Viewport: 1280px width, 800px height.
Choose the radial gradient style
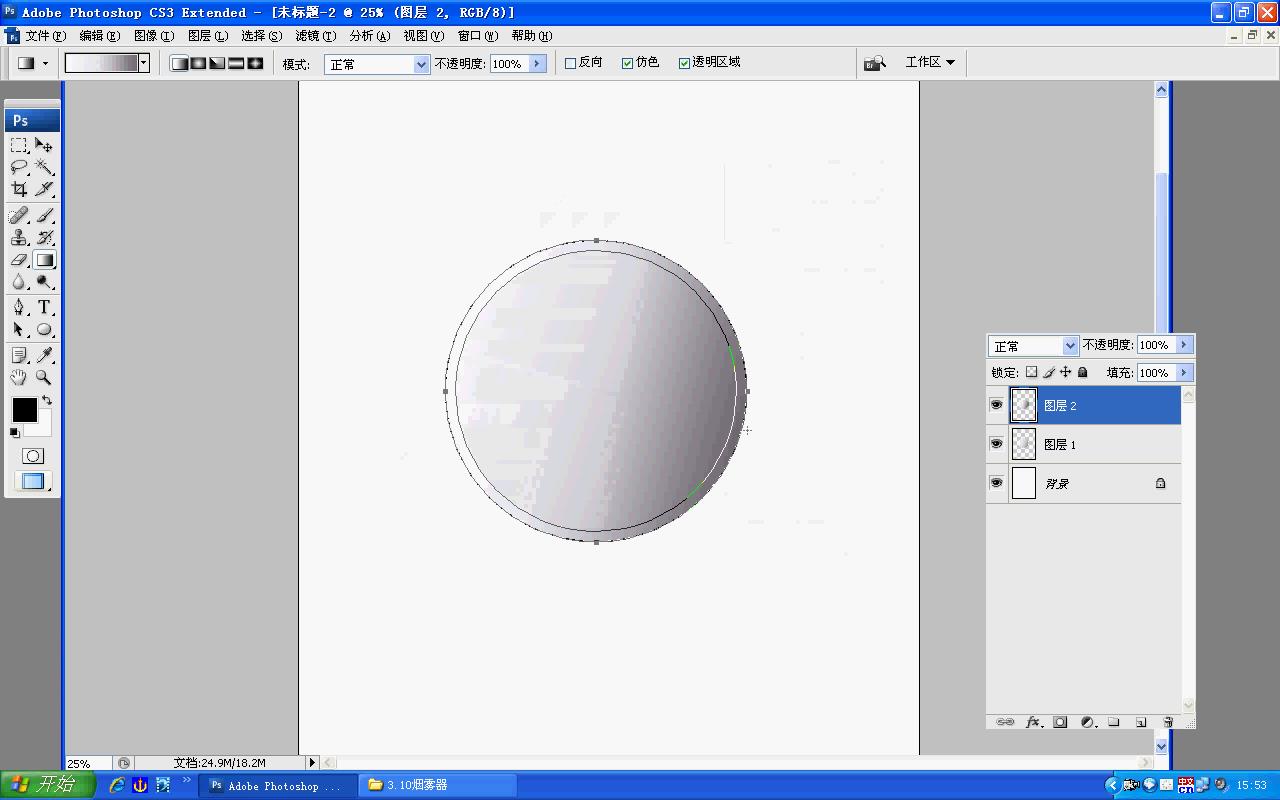[198, 63]
